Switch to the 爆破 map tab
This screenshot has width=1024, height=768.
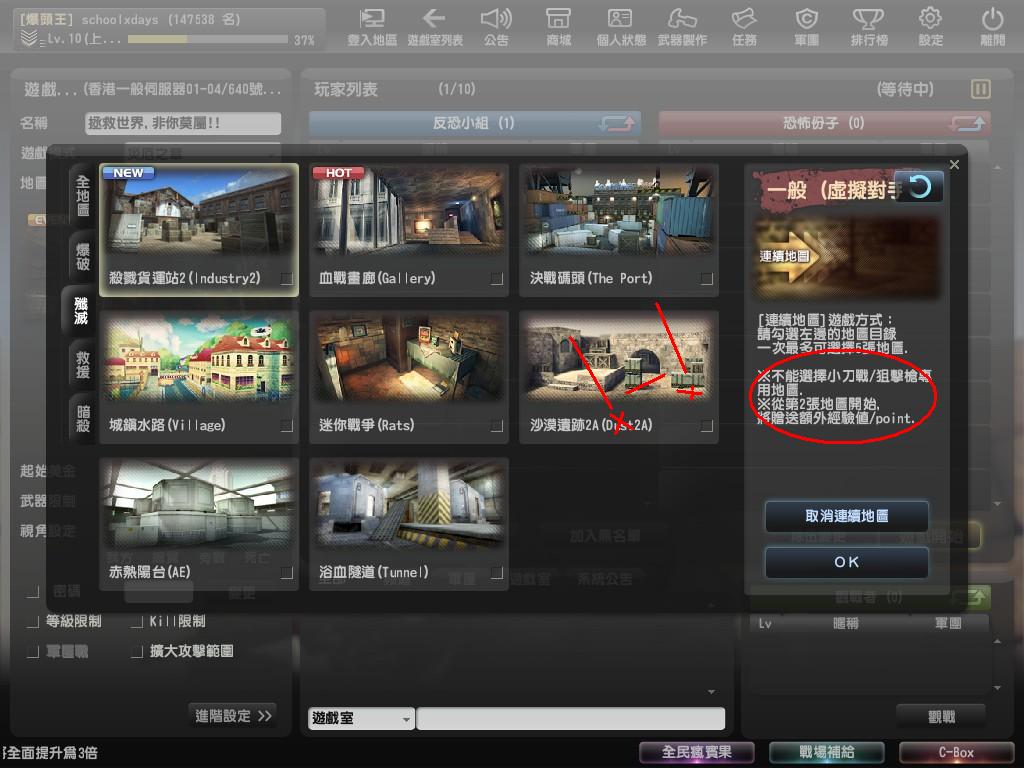(x=82, y=257)
